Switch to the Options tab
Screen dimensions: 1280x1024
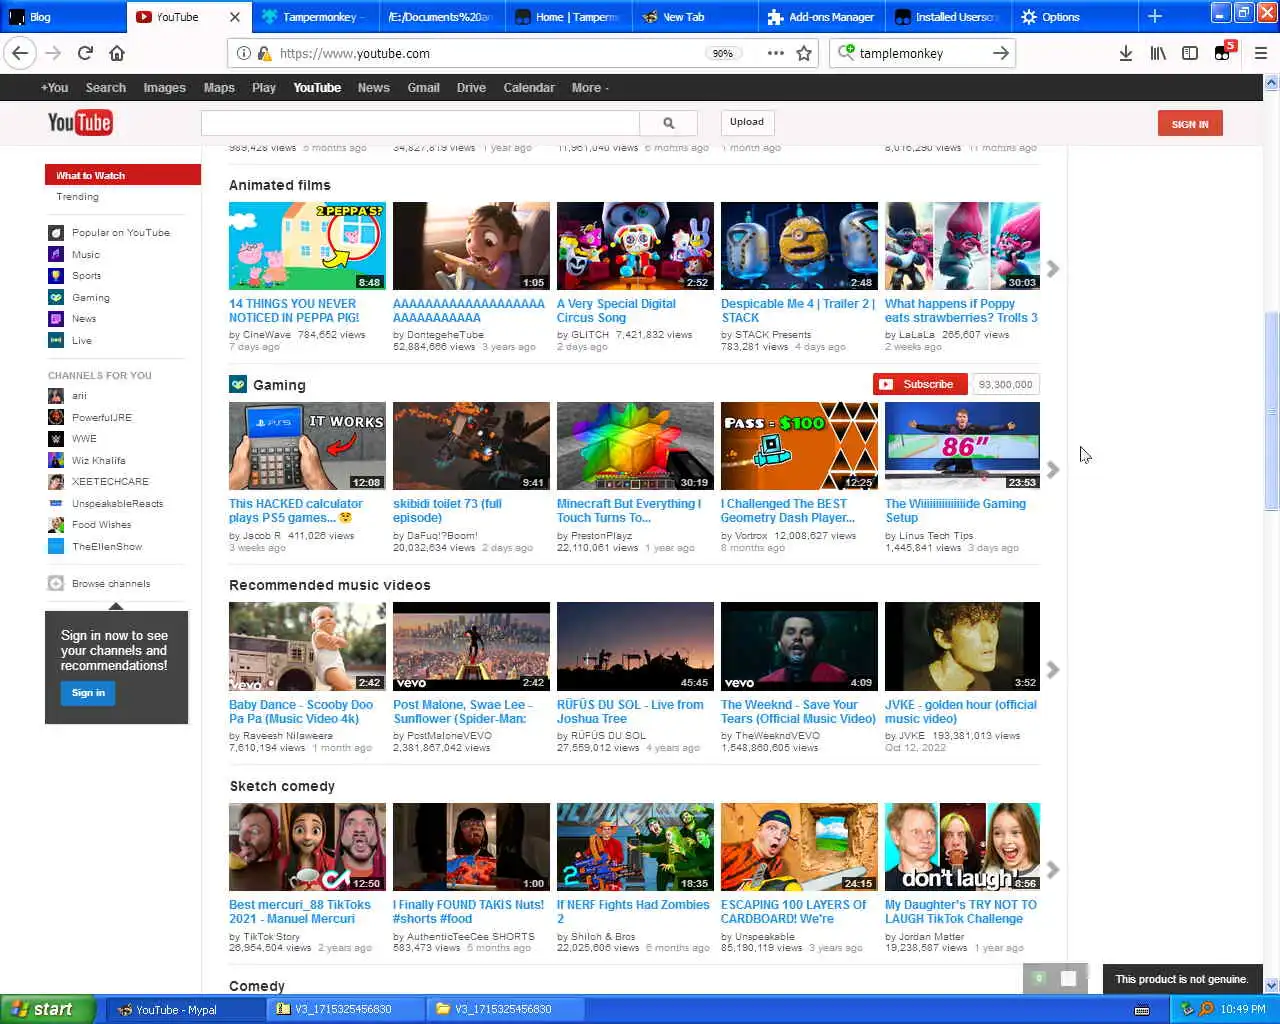click(x=1074, y=17)
